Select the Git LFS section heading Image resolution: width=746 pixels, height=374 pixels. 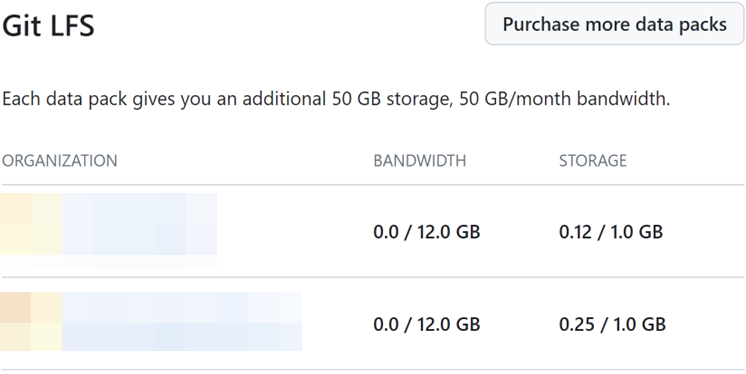point(48,26)
